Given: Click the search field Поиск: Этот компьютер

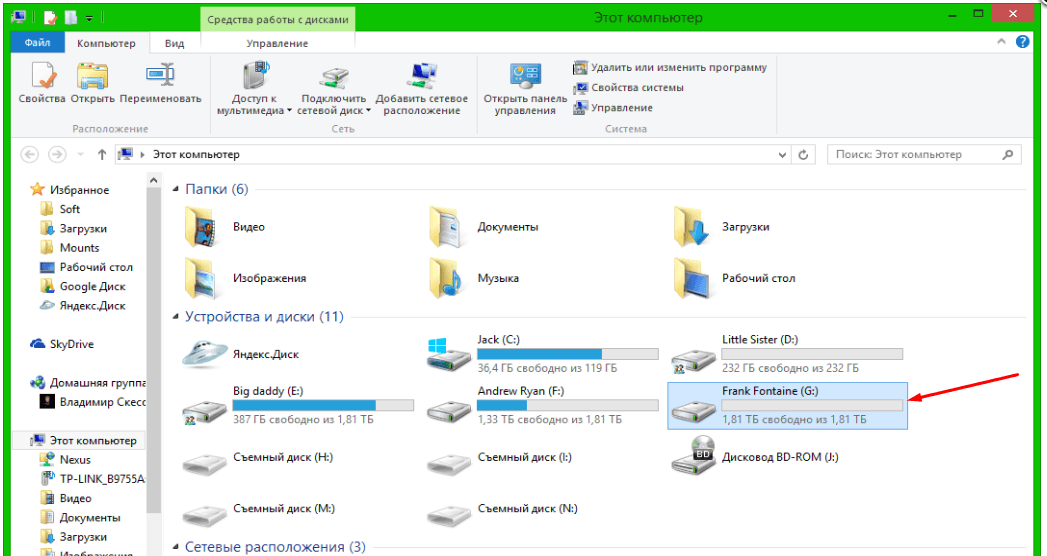Looking at the screenshot, I should [x=924, y=154].
